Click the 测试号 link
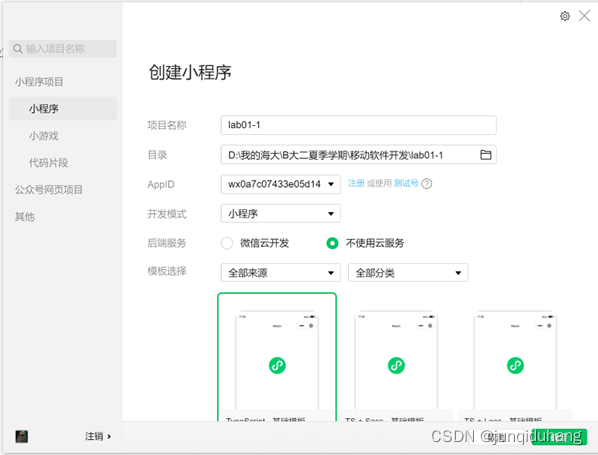This screenshot has width=598, height=455. point(406,183)
